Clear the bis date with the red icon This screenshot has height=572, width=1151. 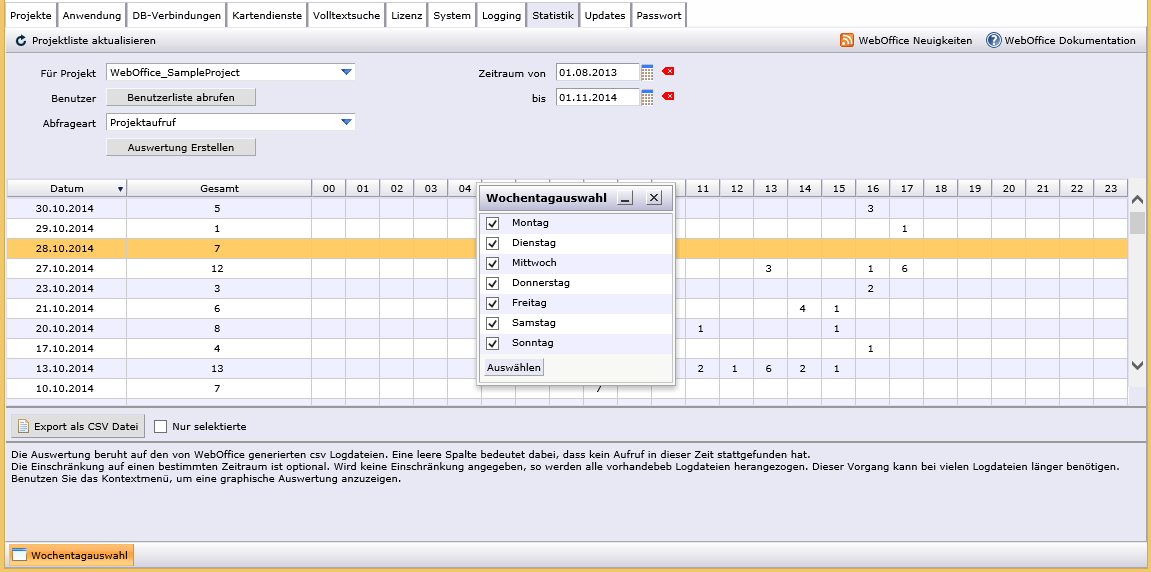coord(669,97)
